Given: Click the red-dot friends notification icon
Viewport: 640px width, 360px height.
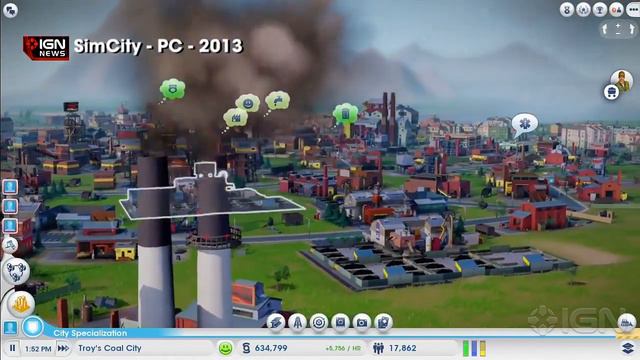Looking at the screenshot, I should (616, 9).
